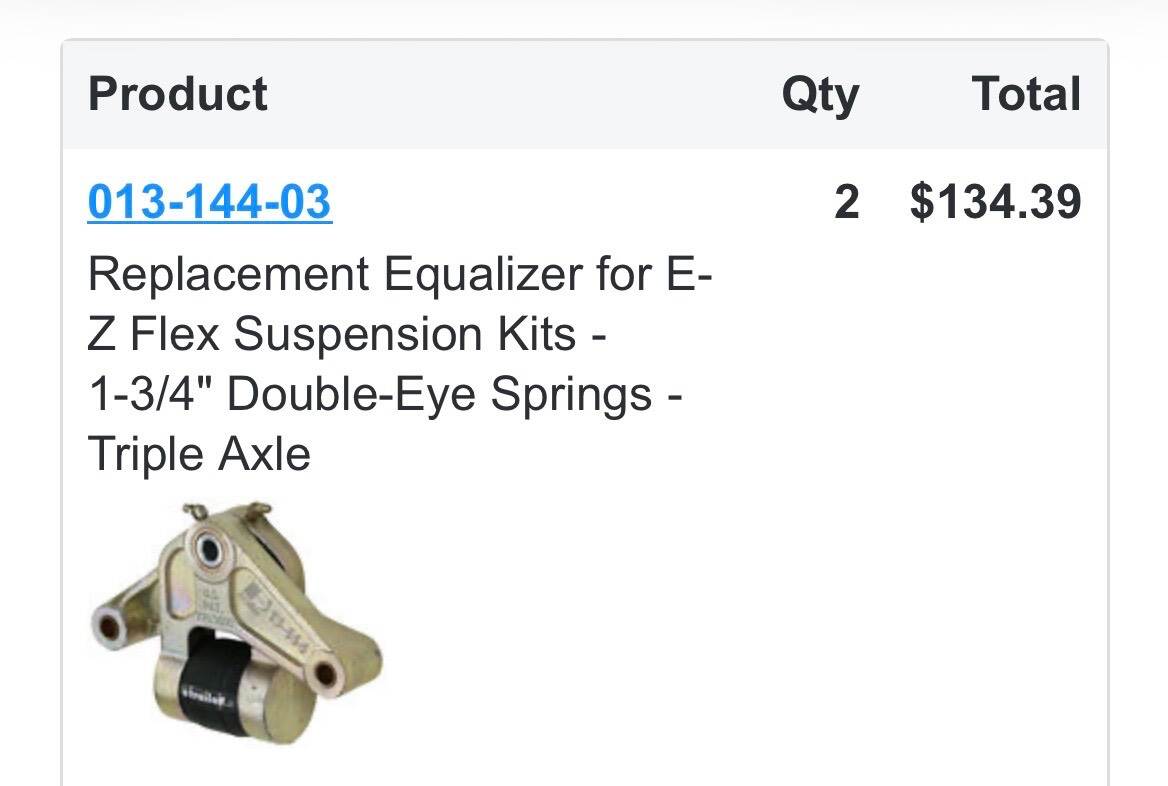The image size is (1168, 786).
Task: Click the Qty column header
Action: 819,95
